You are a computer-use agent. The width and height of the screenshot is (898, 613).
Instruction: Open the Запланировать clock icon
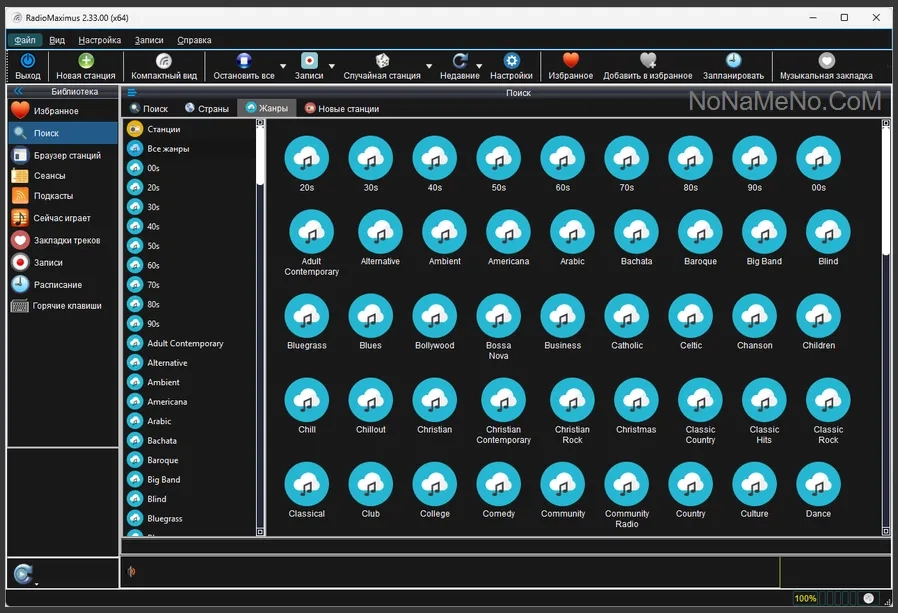point(733,61)
